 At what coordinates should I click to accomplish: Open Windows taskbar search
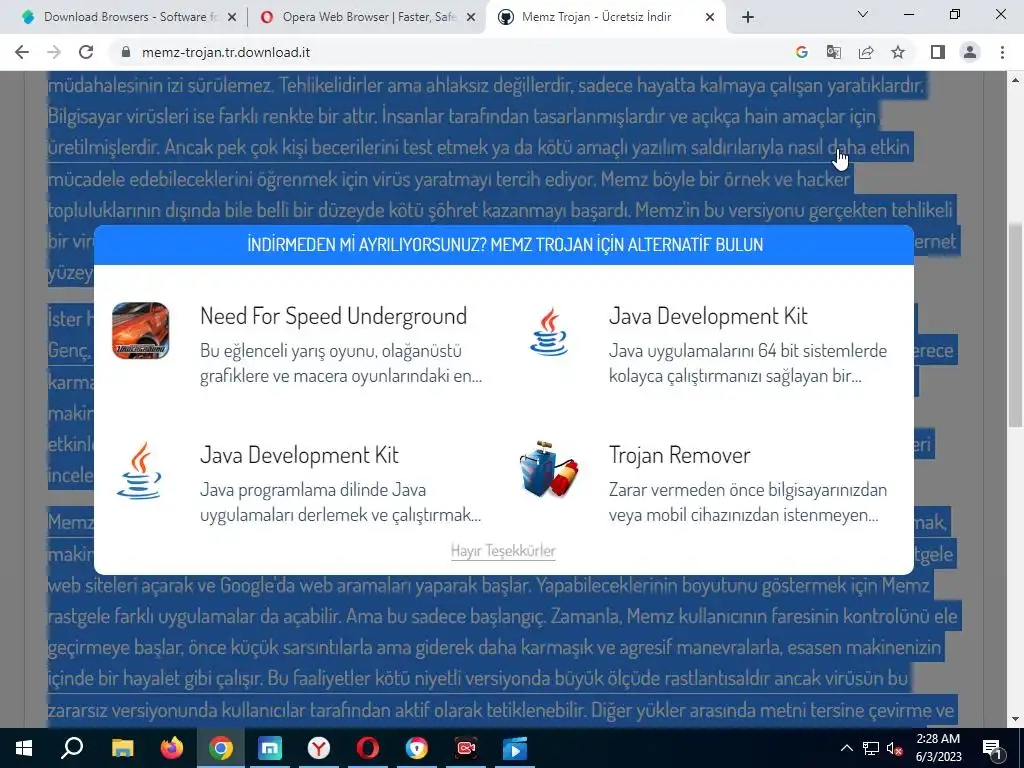click(x=72, y=748)
